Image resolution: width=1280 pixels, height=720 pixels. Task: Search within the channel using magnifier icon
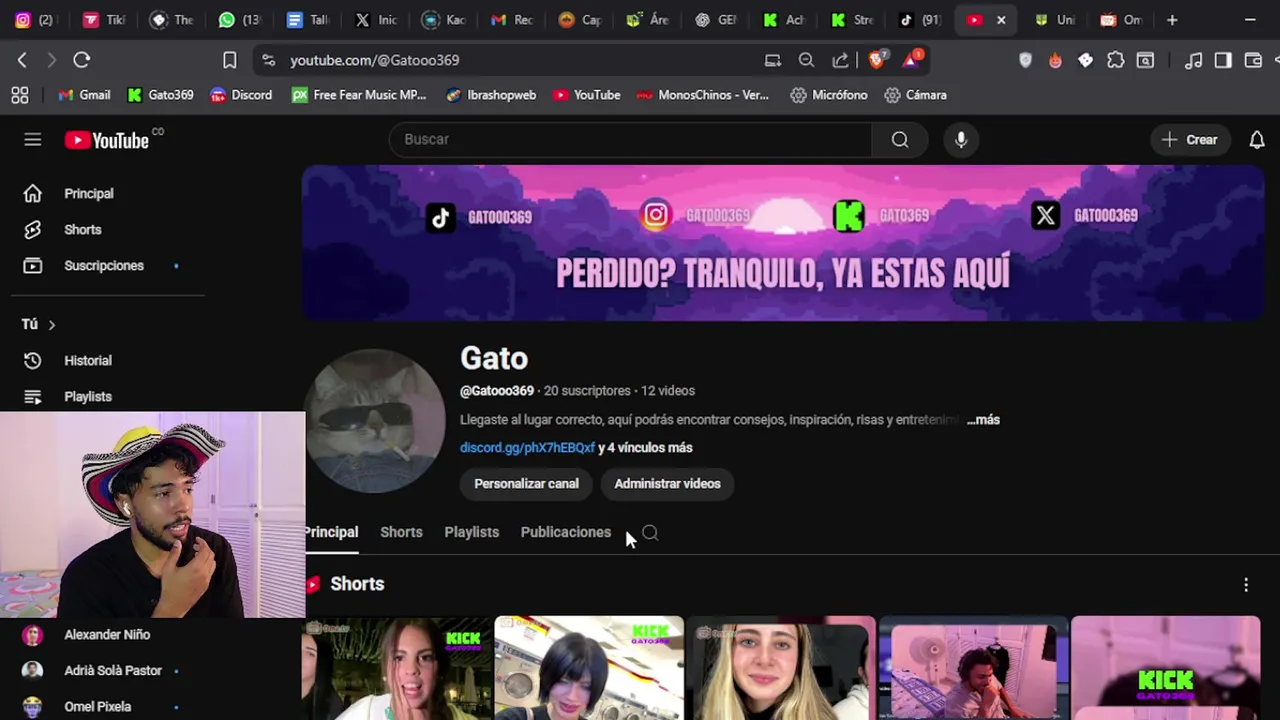[x=650, y=533]
